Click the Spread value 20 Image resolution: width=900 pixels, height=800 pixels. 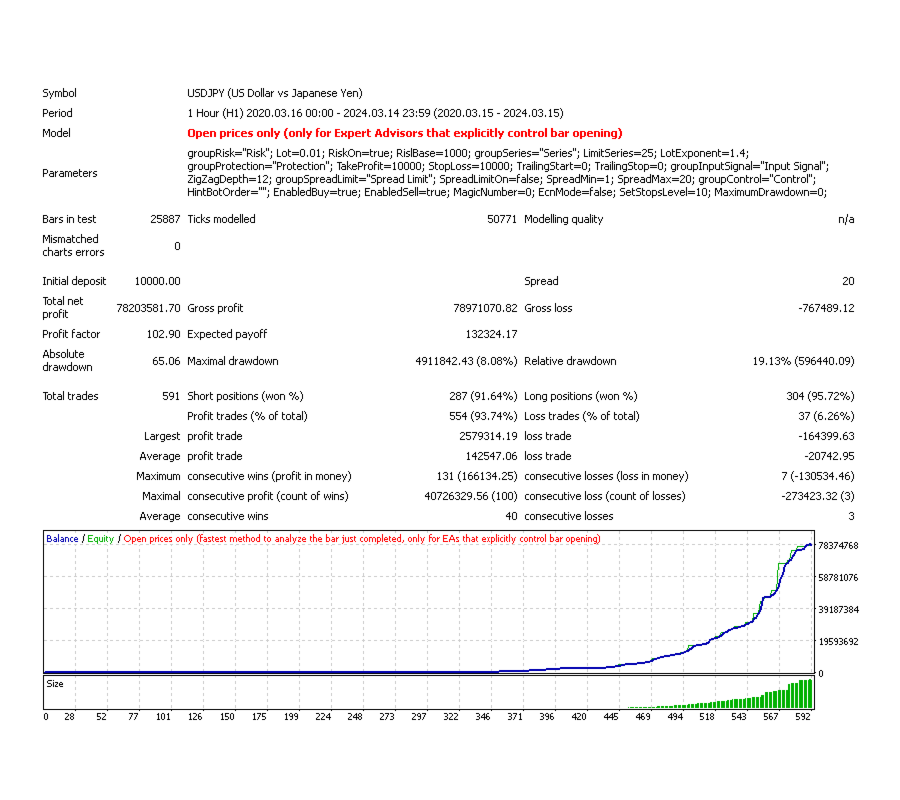pos(848,281)
